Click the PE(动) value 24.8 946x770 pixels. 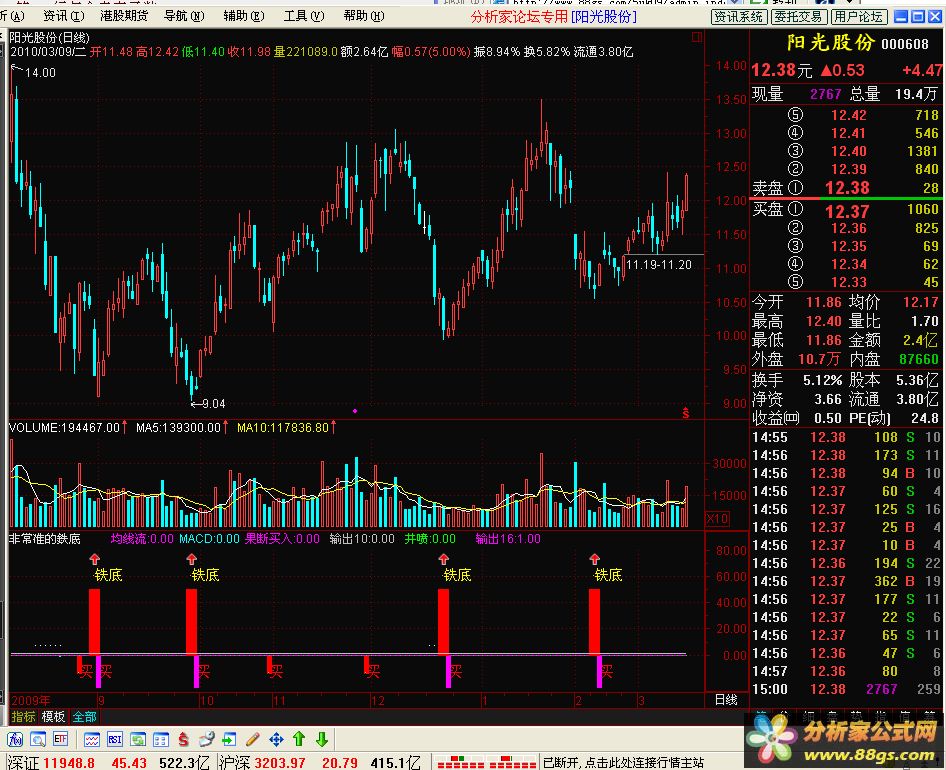(925, 418)
